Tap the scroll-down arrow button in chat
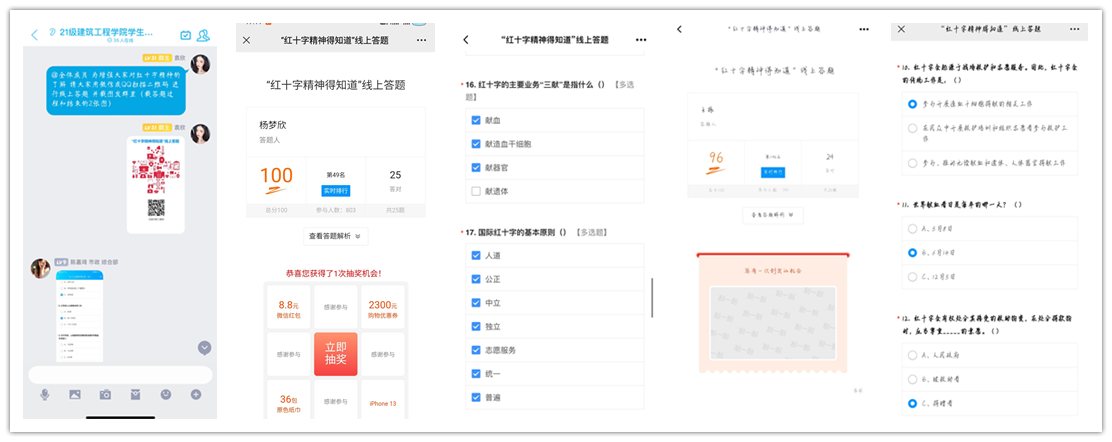The height and width of the screenshot is (442, 1112). pyautogui.click(x=204, y=347)
